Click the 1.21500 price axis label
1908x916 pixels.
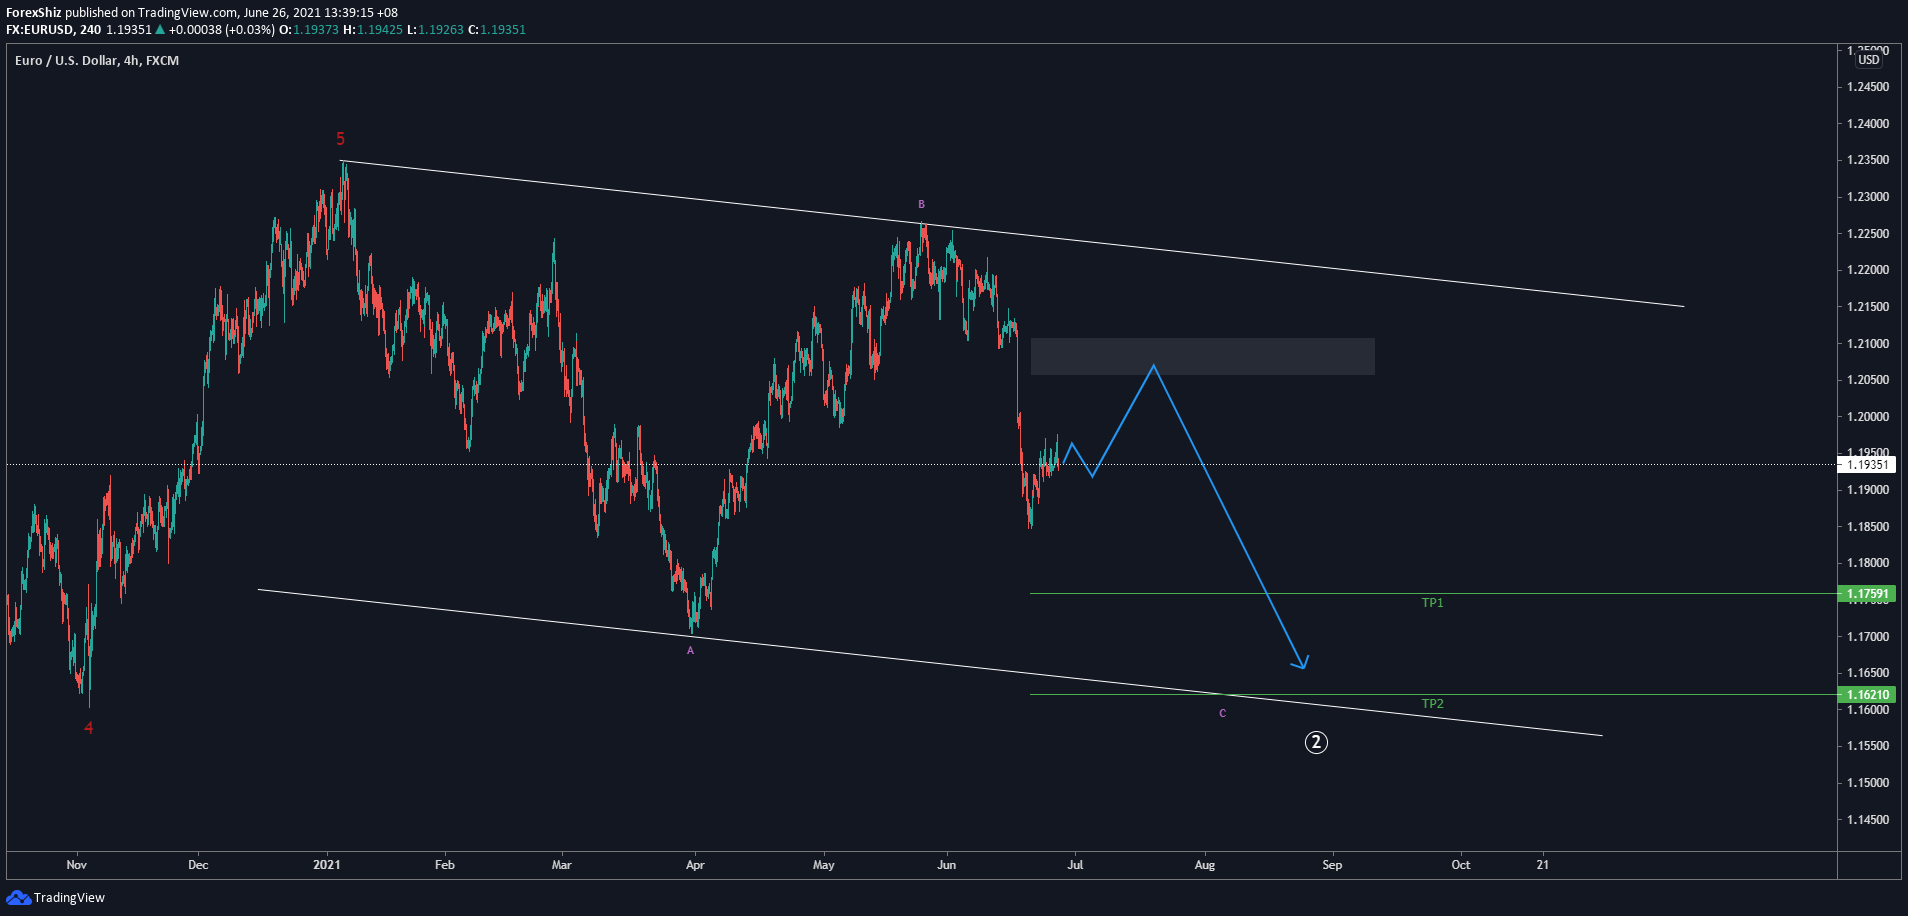[x=1868, y=307]
